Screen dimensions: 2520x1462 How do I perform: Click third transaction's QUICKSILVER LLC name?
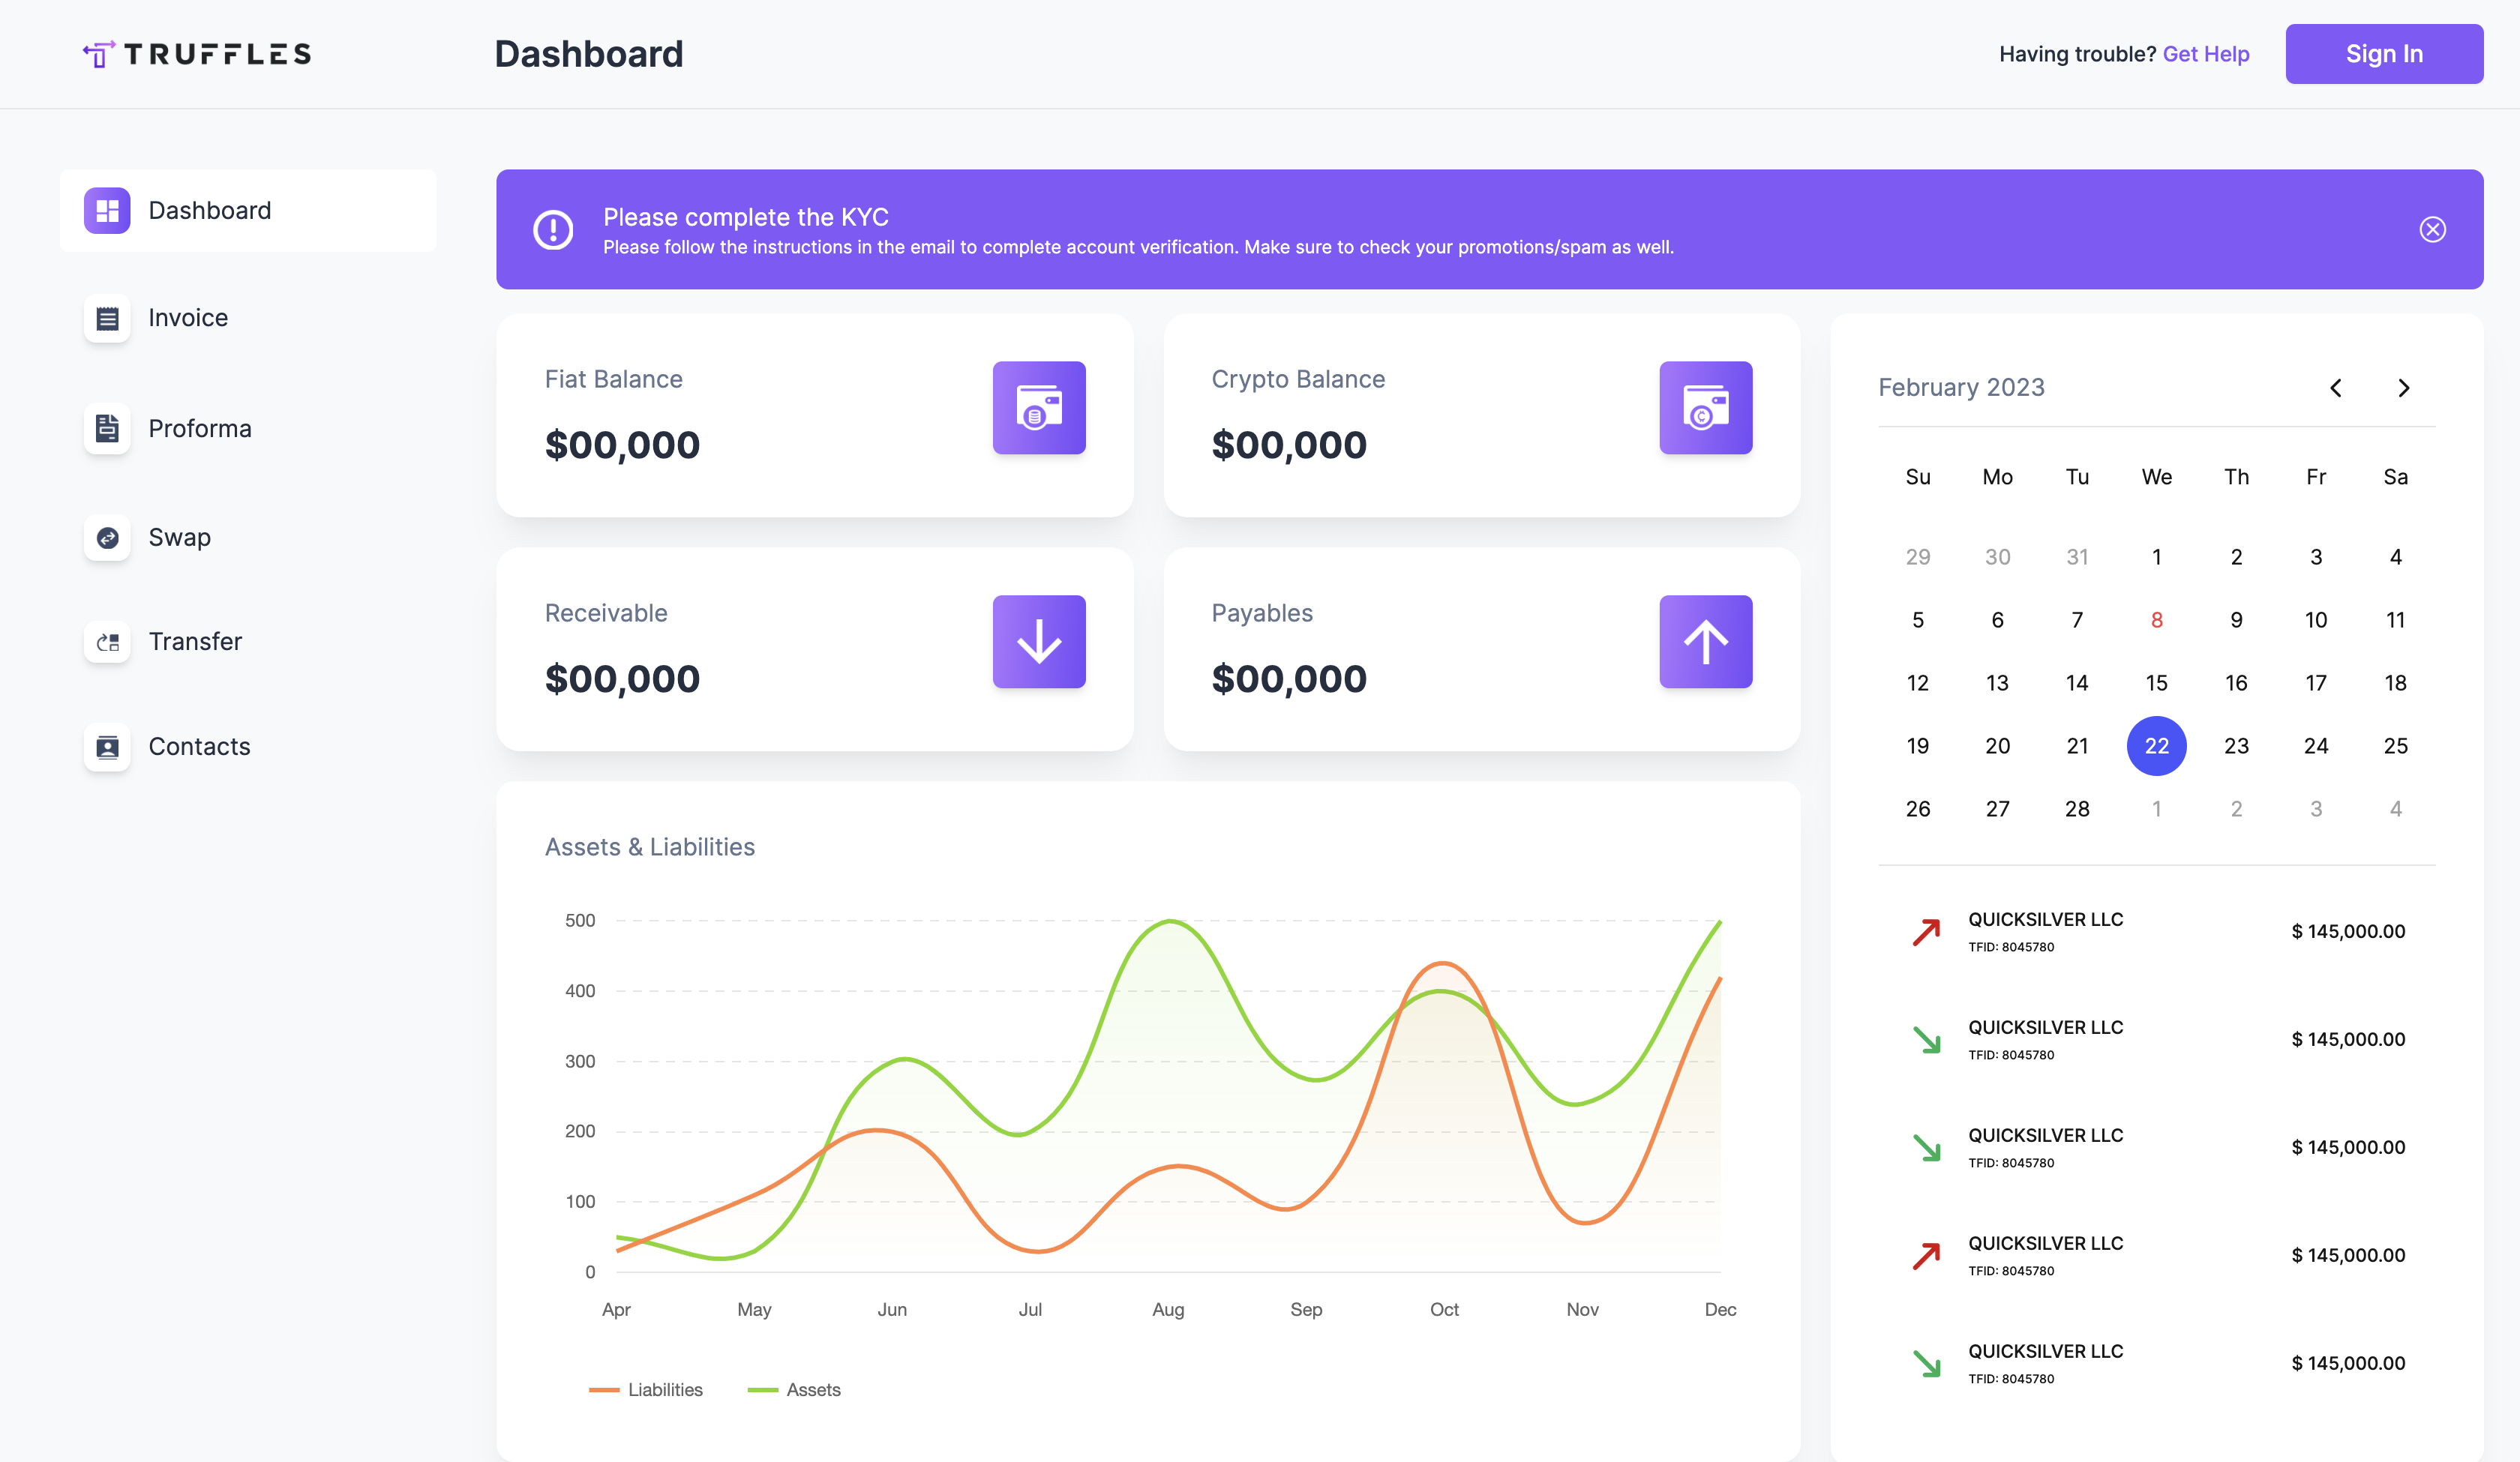(2045, 1135)
